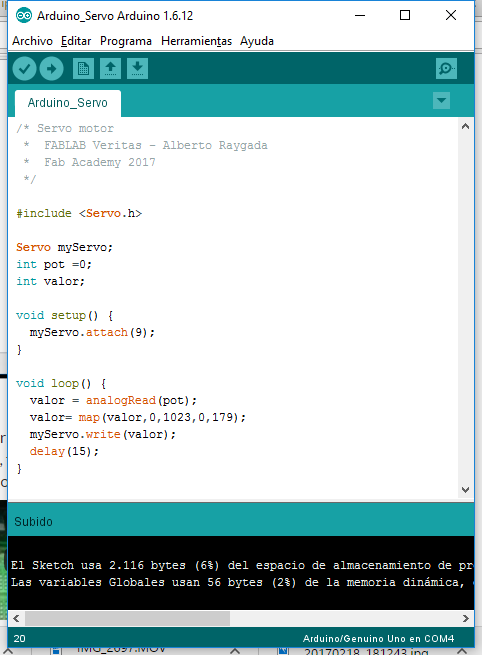The height and width of the screenshot is (655, 482).
Task: Create a new sketch with the New icon
Action: pyautogui.click(x=83, y=69)
